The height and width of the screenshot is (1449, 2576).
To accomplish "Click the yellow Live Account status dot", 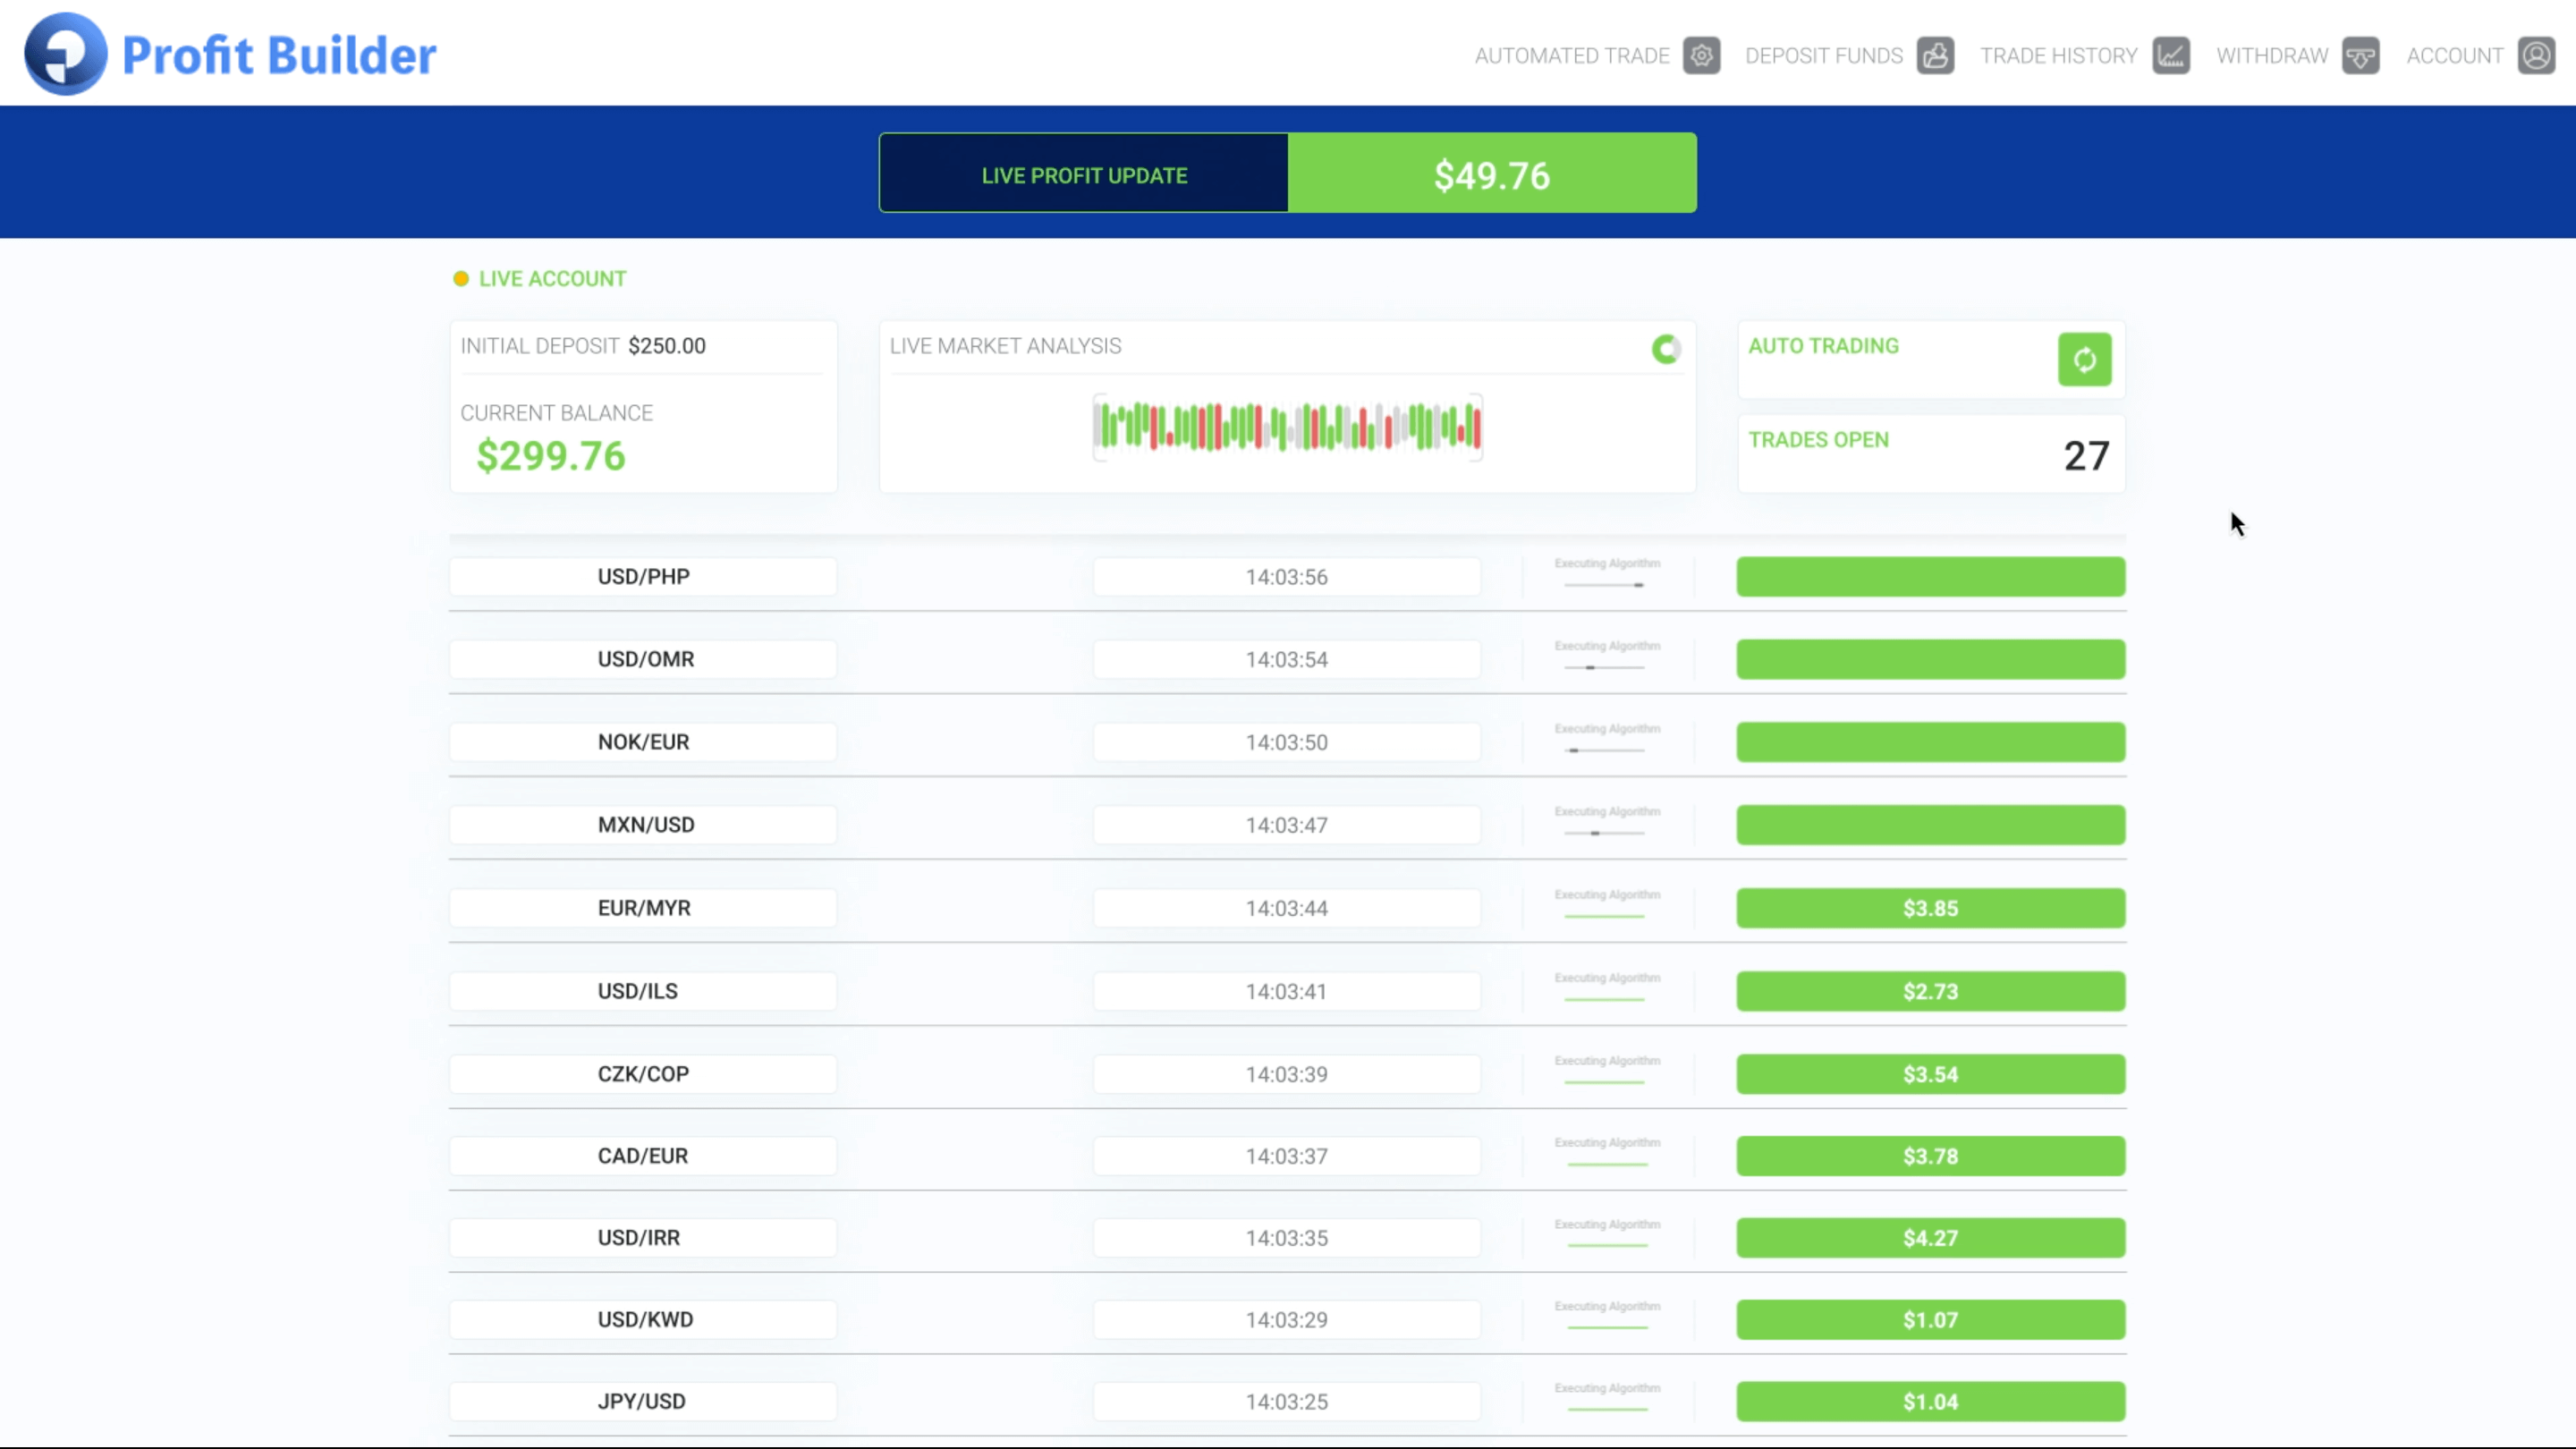I will (x=461, y=279).
